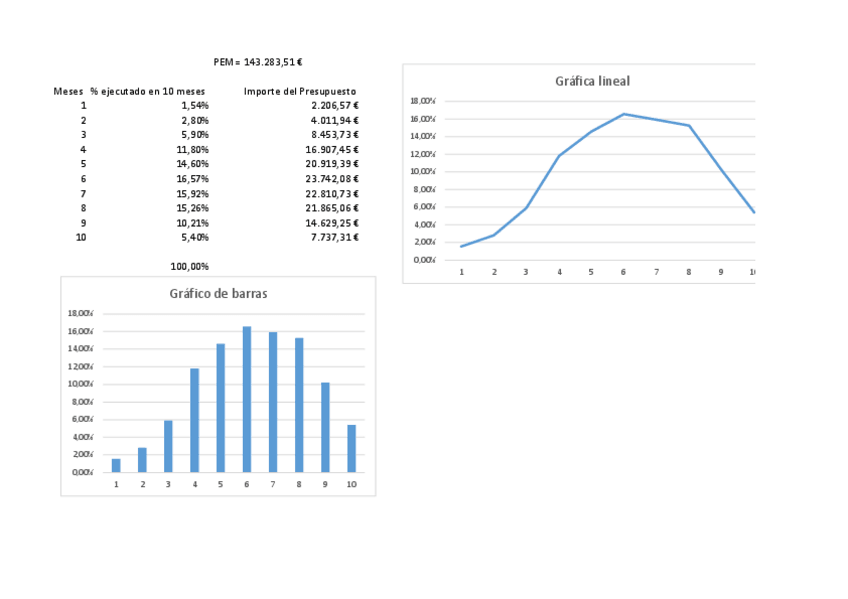Click the 100,00% total cell
The image size is (848, 599).
[190, 267]
